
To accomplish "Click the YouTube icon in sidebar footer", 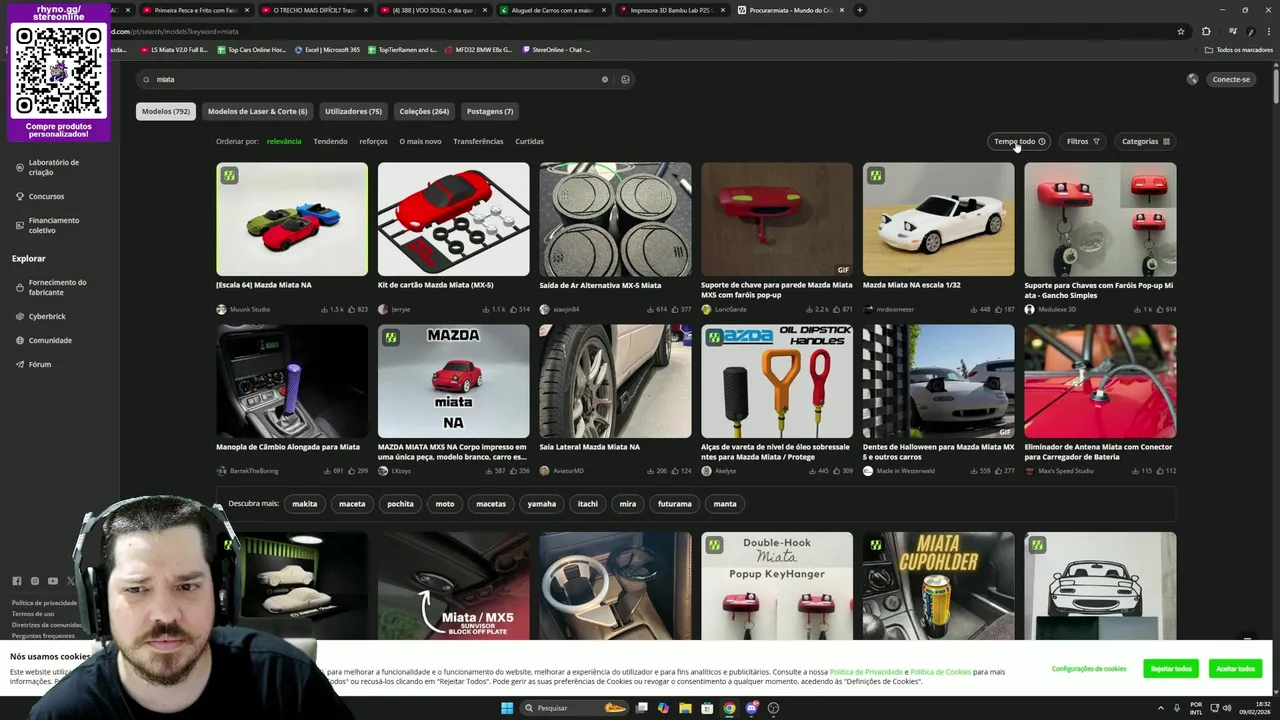I will (53, 581).
